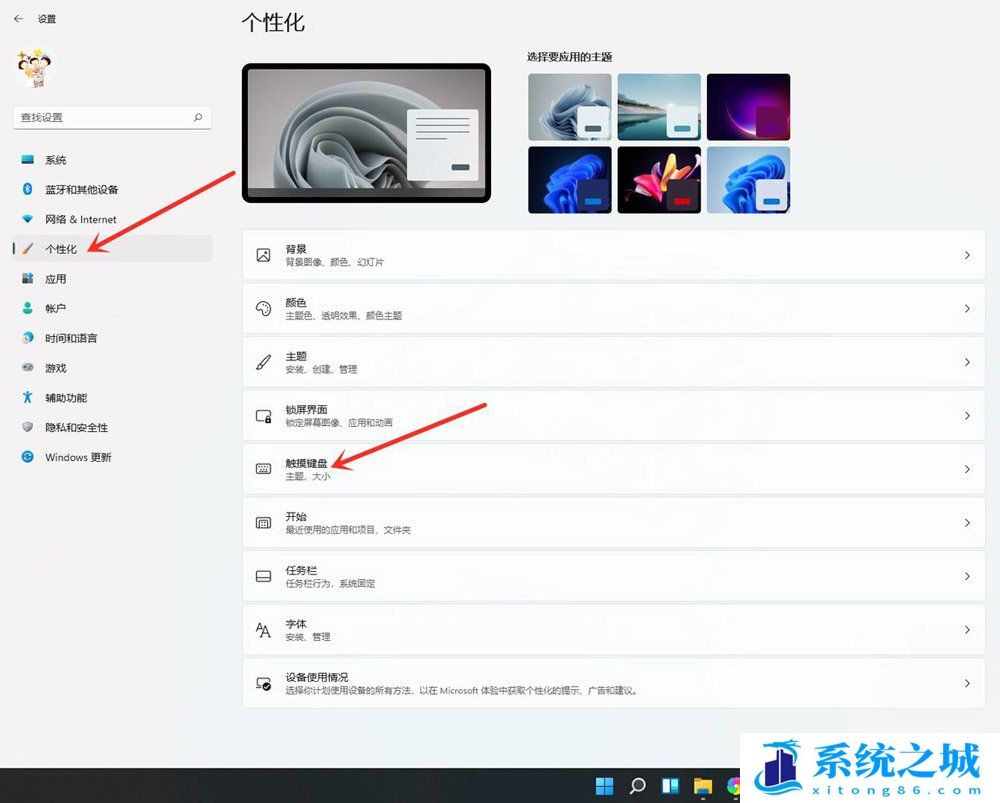Click the paintbrush icon for 个性化
The height and width of the screenshot is (803, 1000).
pos(27,249)
